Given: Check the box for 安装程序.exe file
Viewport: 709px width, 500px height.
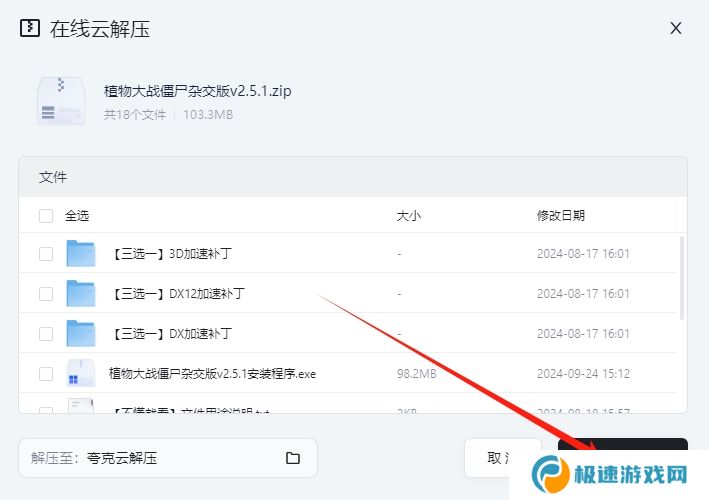Looking at the screenshot, I should click(x=46, y=374).
